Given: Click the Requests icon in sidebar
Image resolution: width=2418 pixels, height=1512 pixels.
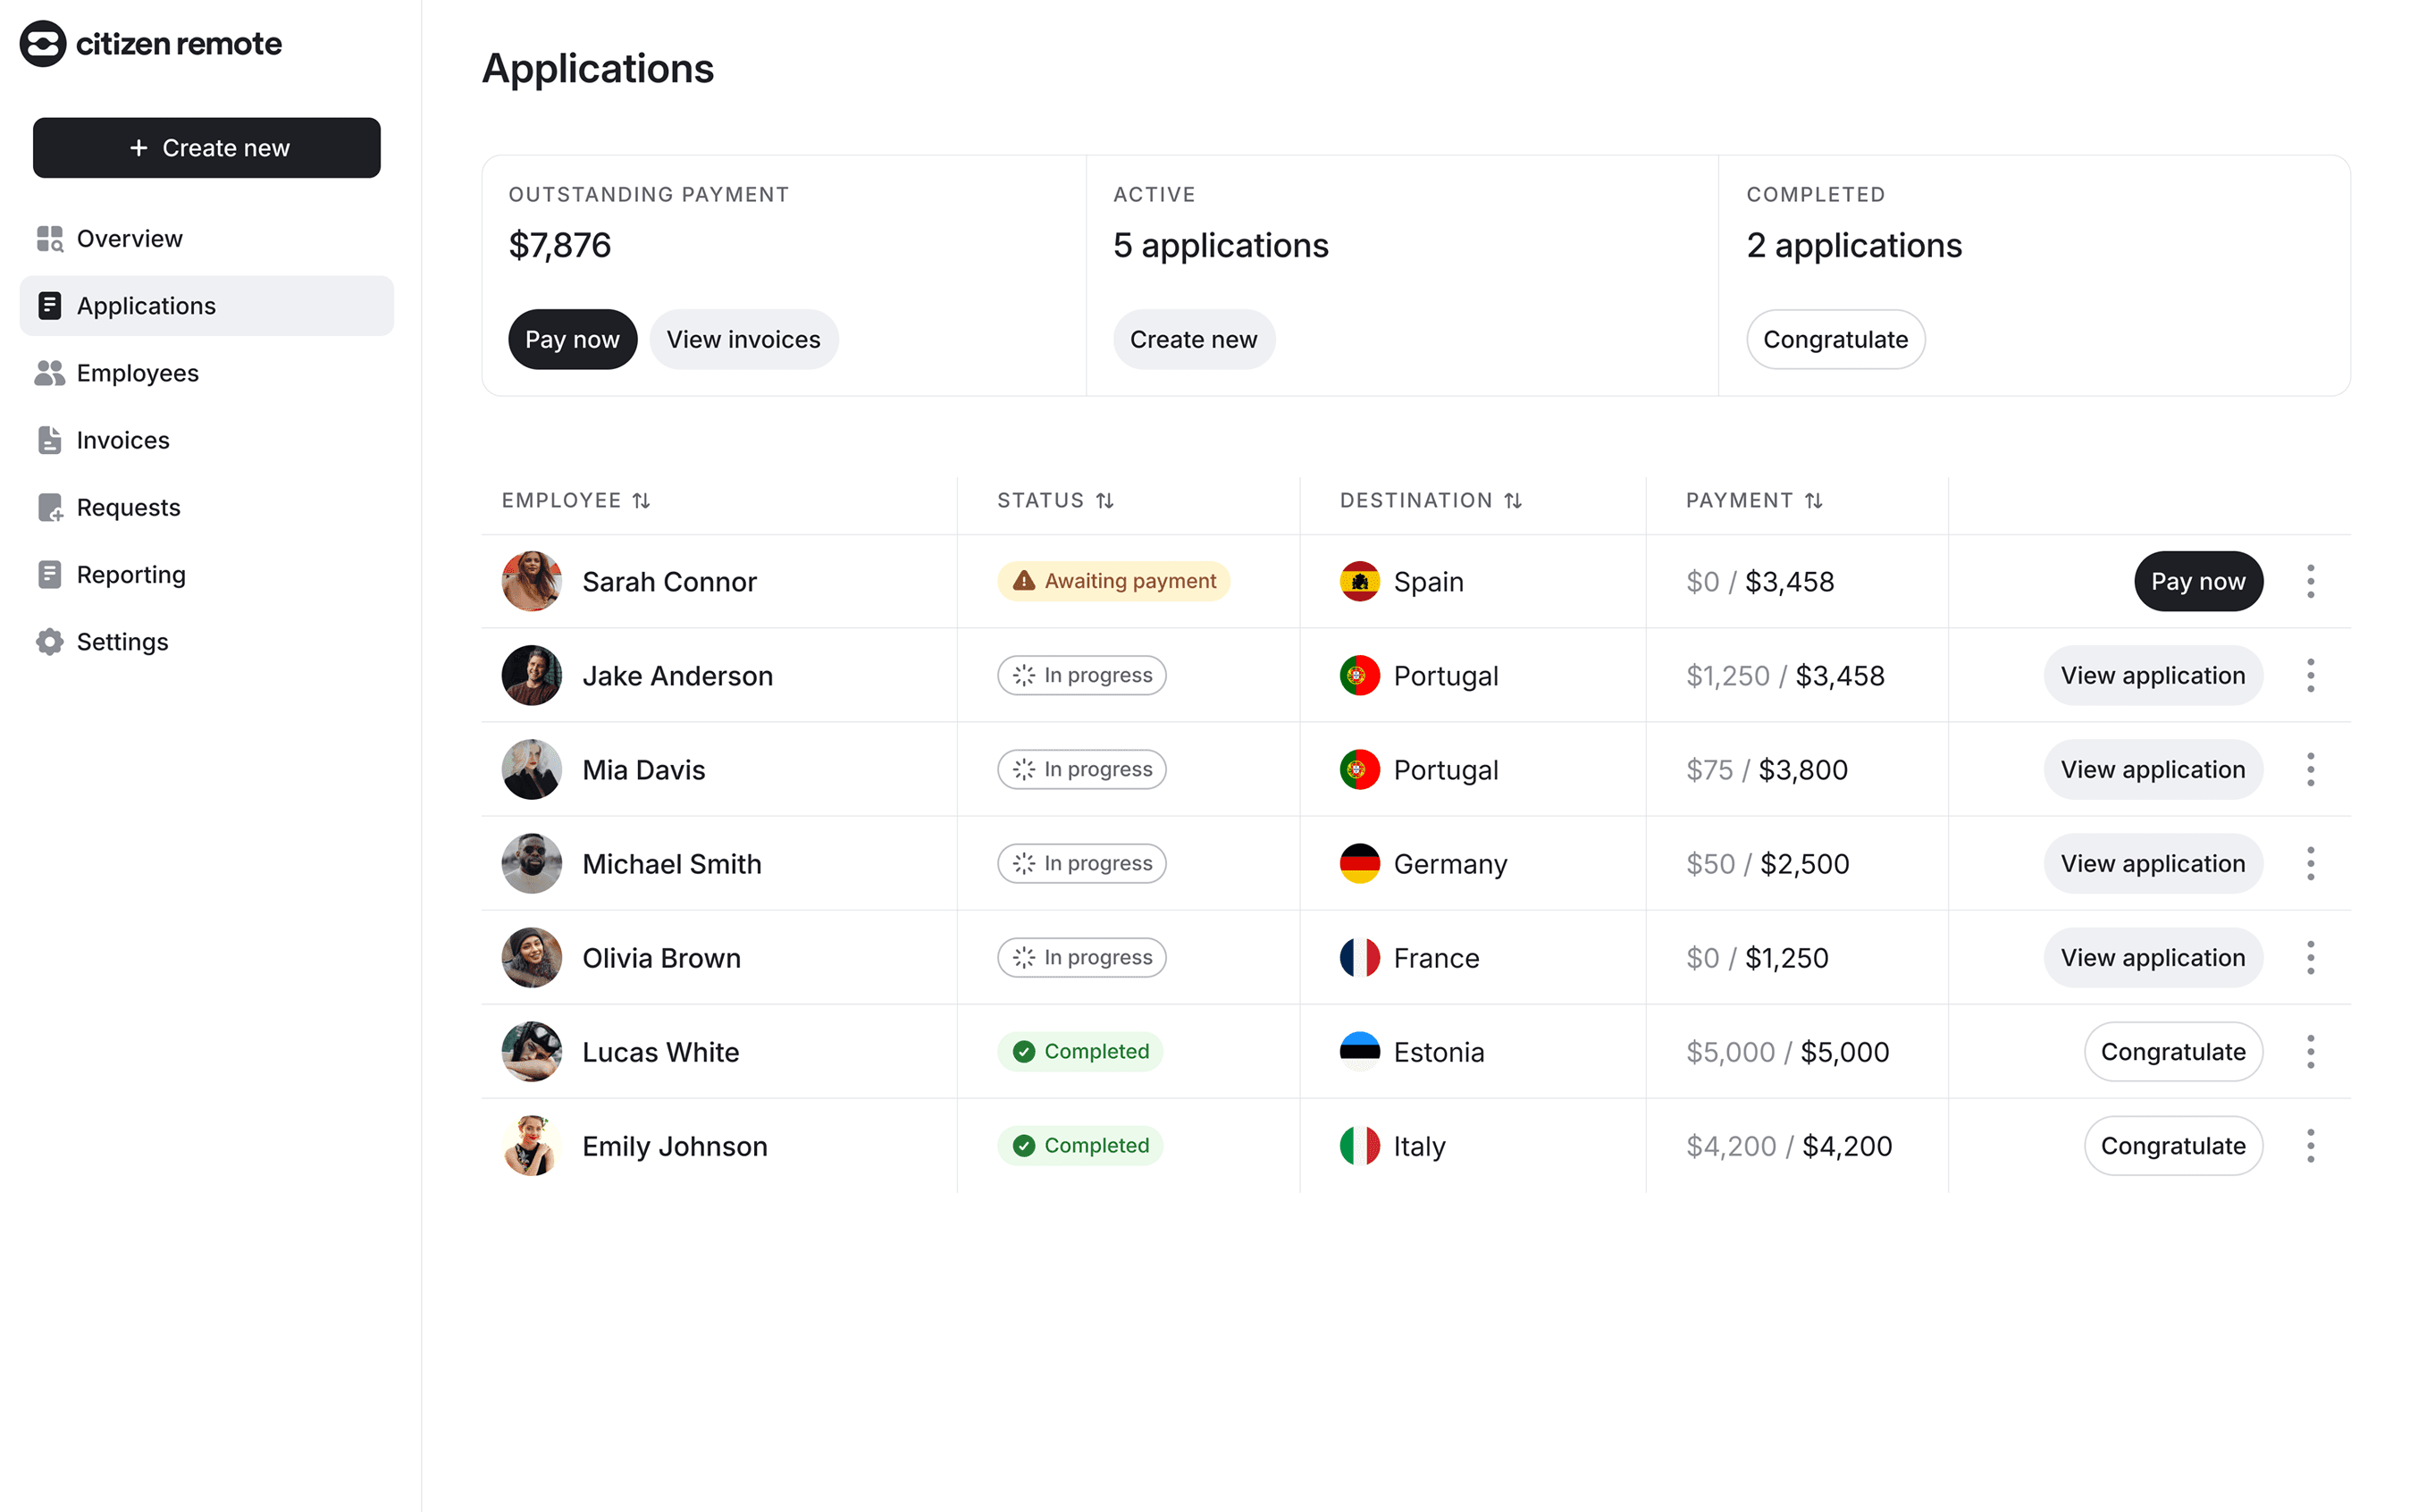Looking at the screenshot, I should [49, 507].
